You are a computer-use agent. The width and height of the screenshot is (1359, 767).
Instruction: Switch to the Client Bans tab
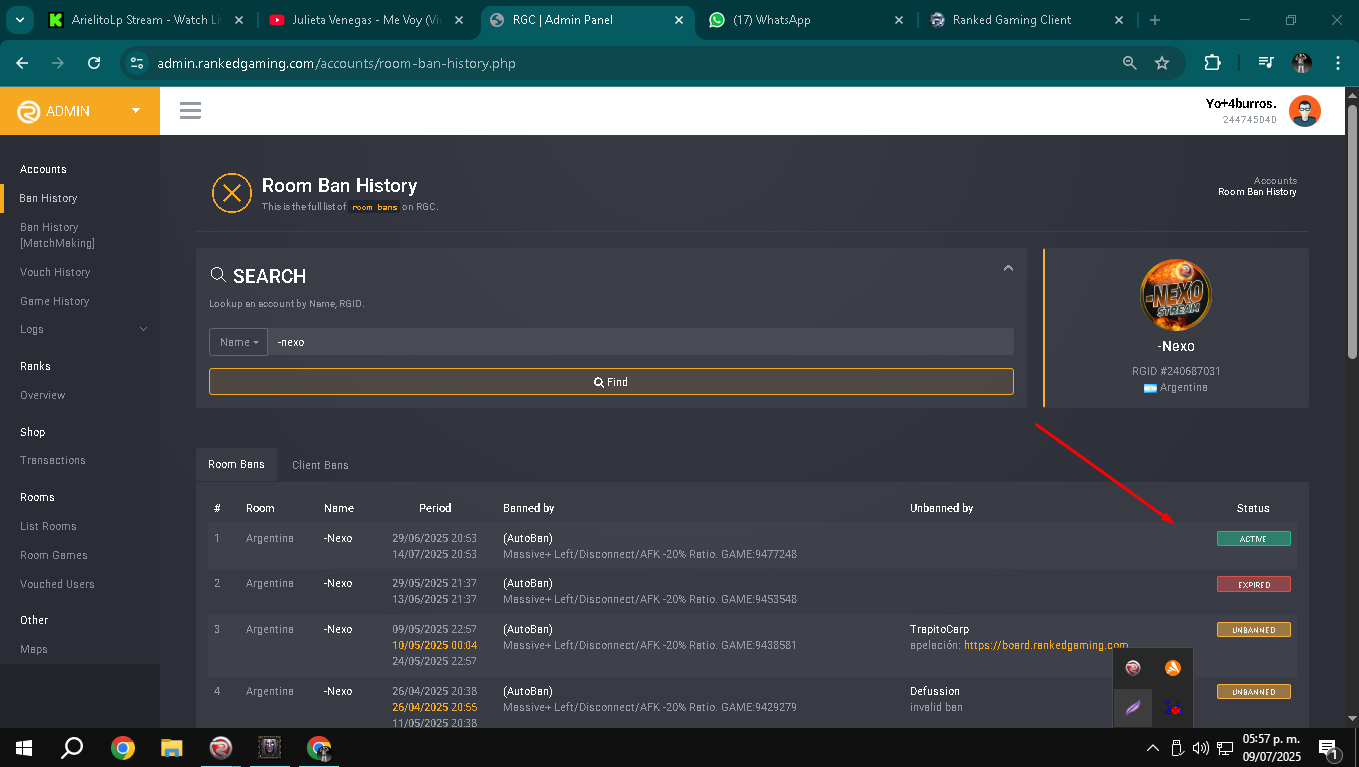pyautogui.click(x=320, y=465)
